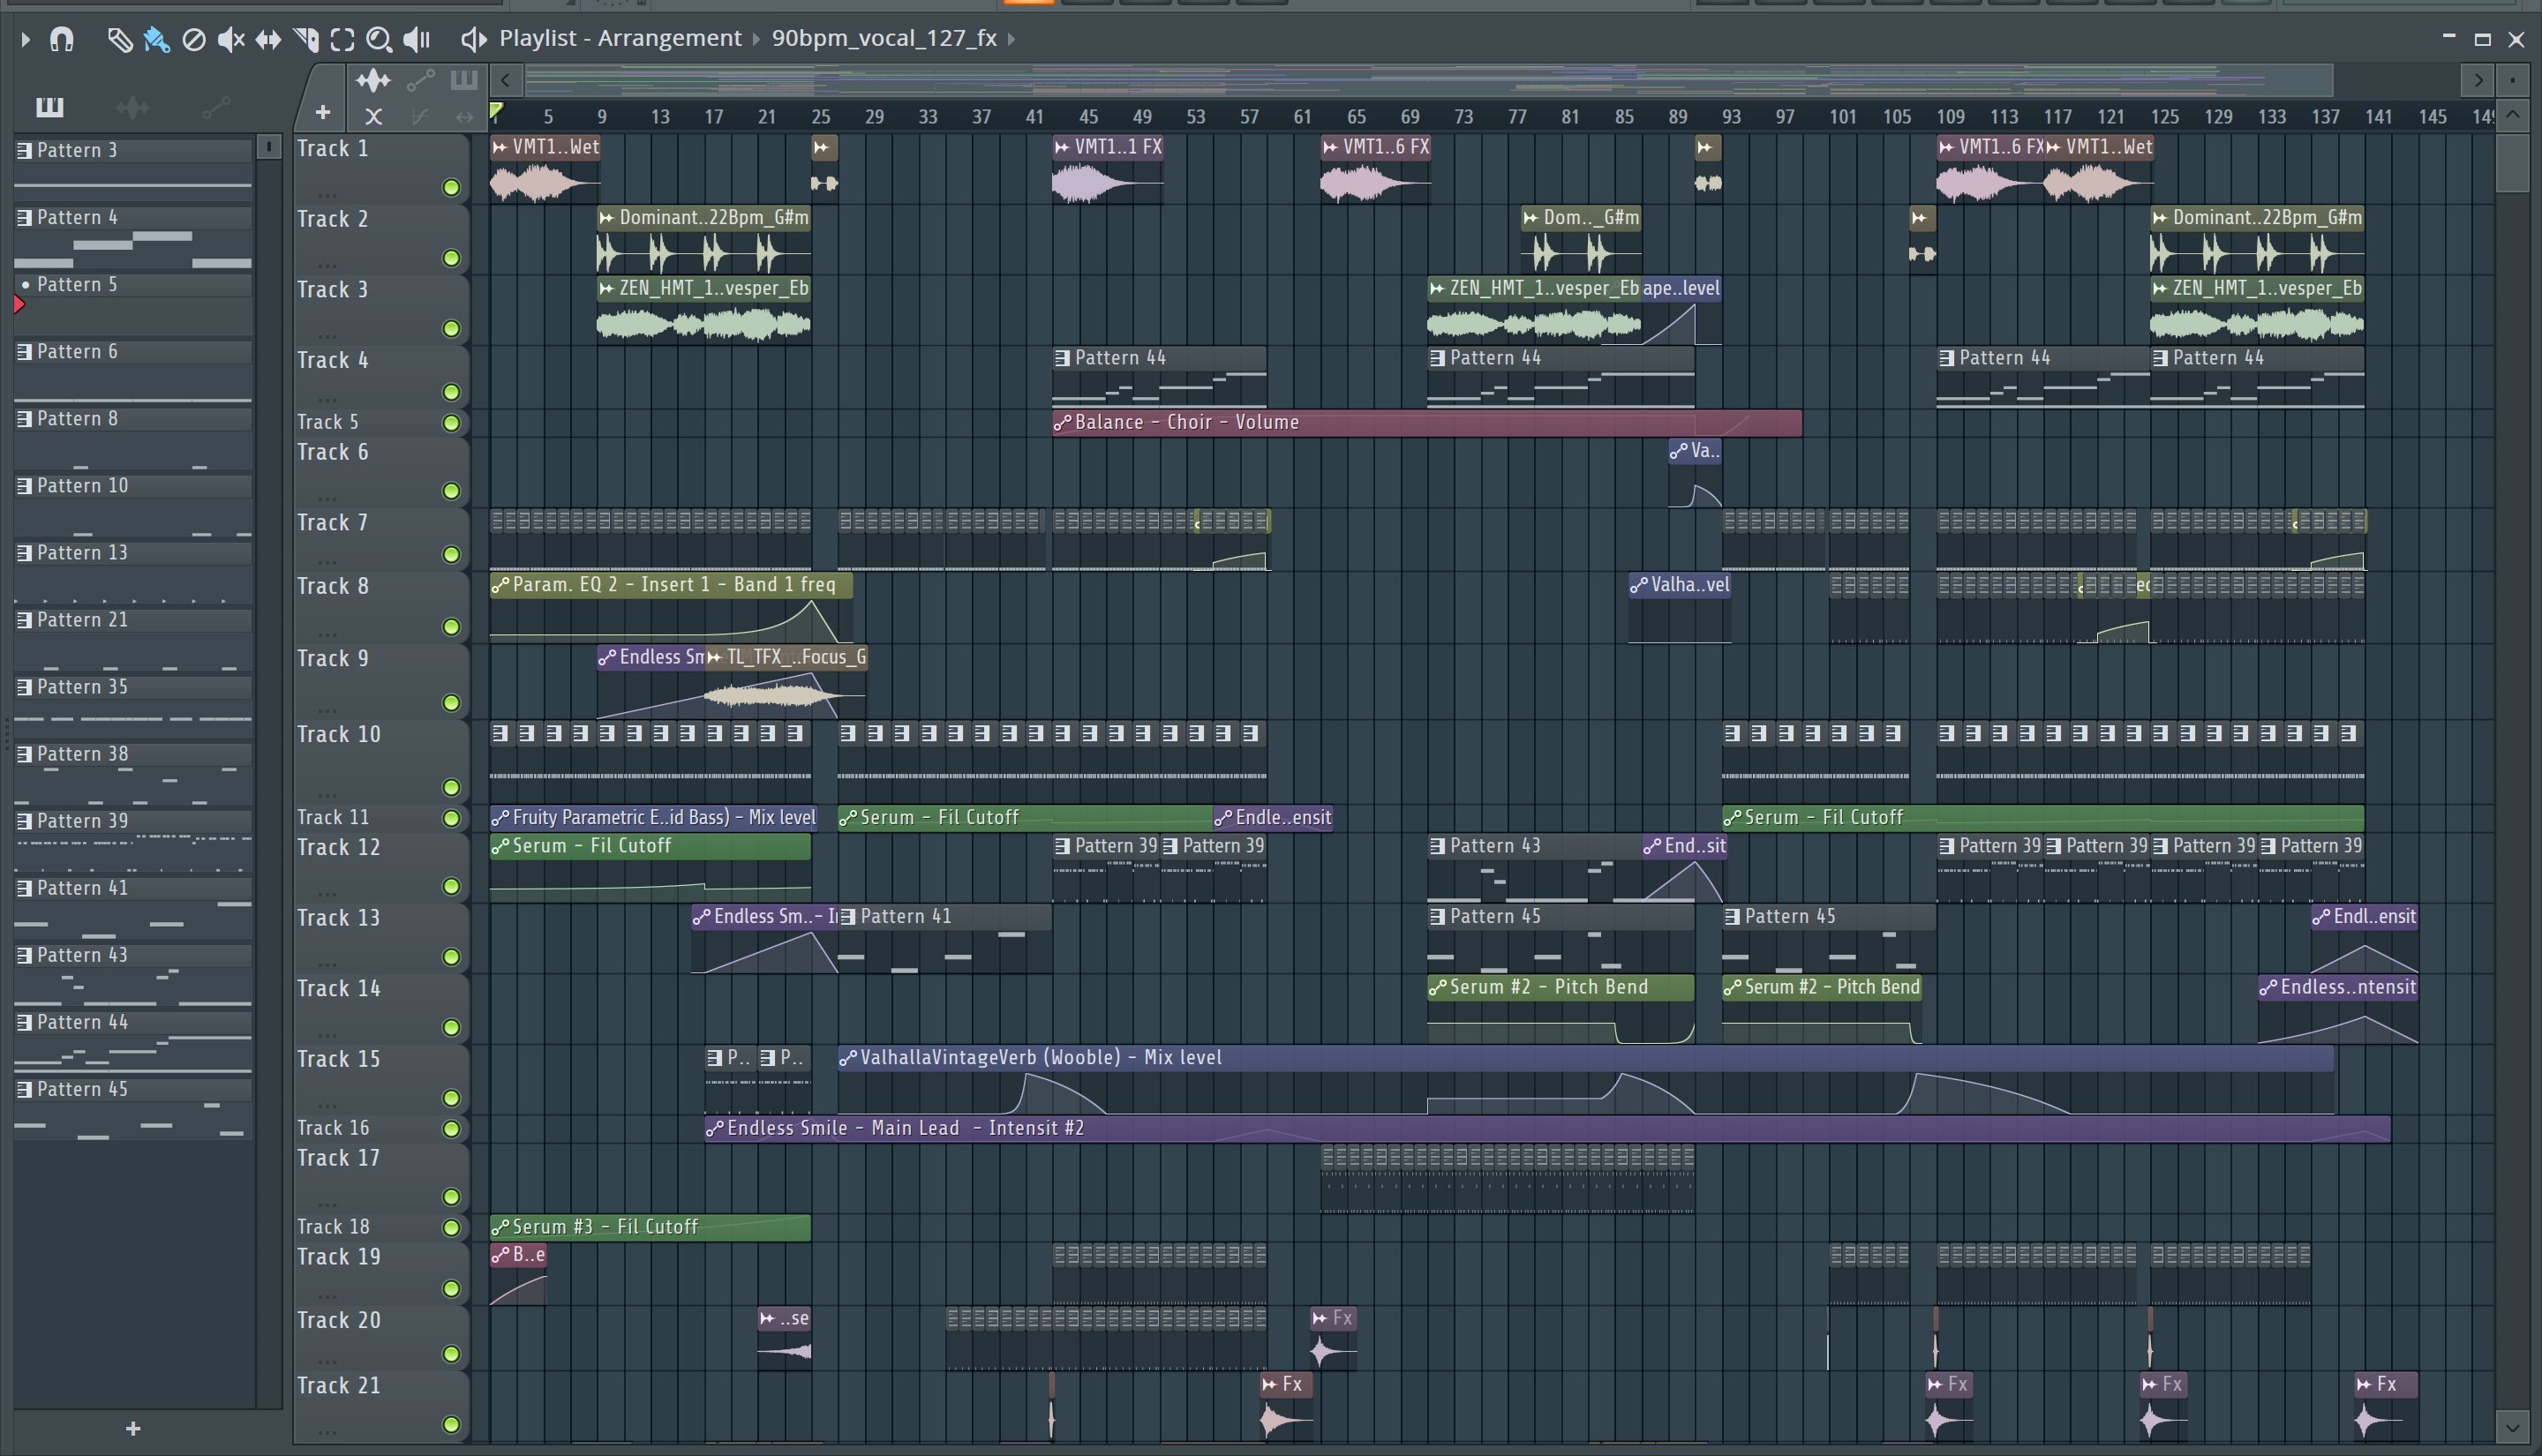The height and width of the screenshot is (1456, 2542).
Task: Open Serum #3 - Fil Cutoff clip menu
Action: pos(500,1227)
